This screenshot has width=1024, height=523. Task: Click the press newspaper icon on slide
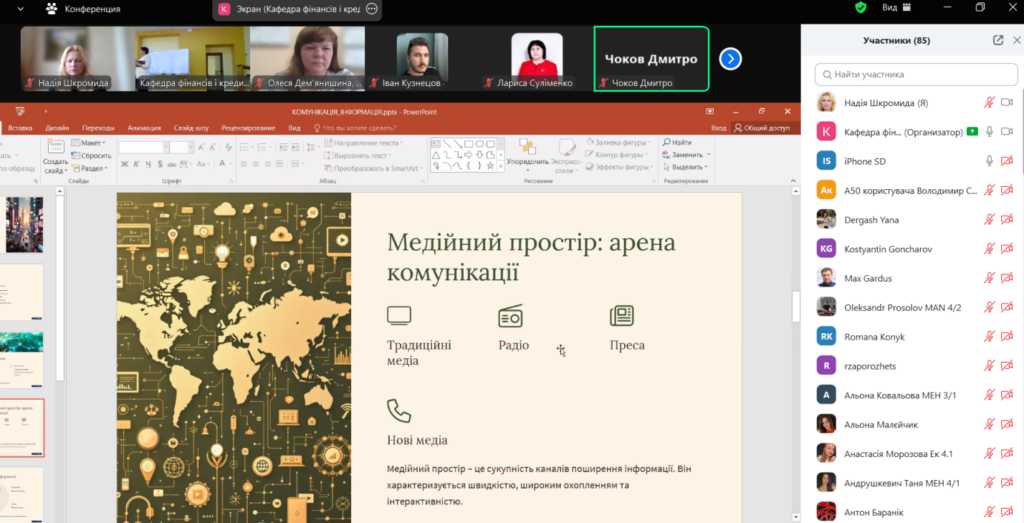622,316
